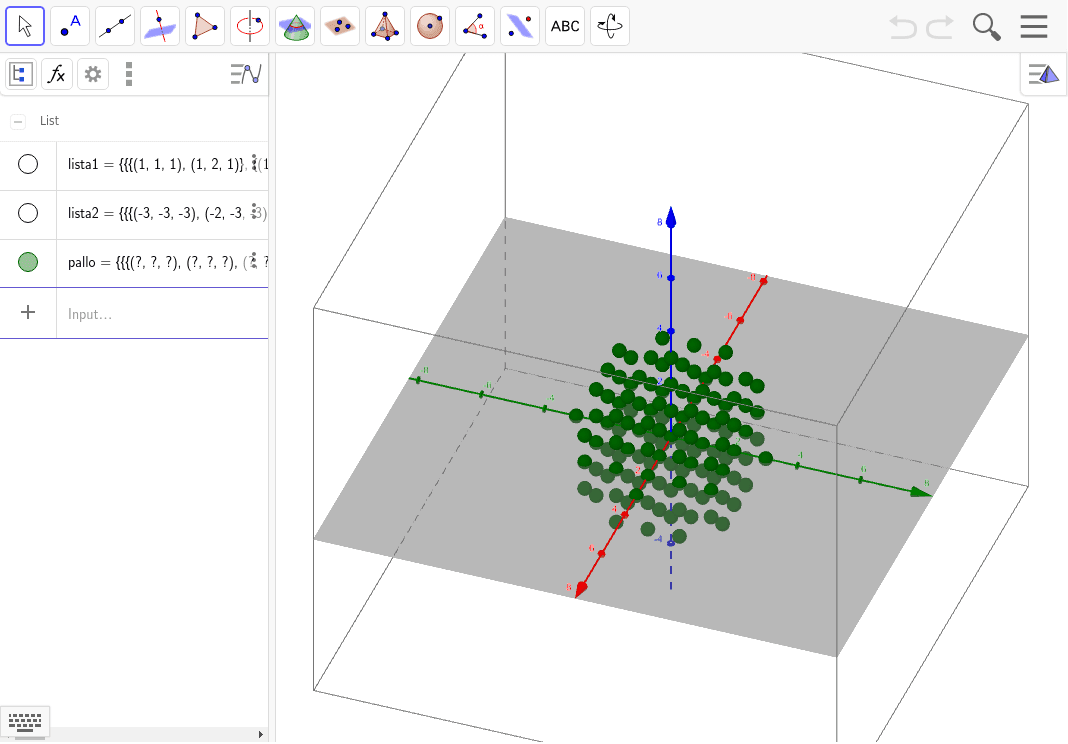1068x744 pixels.
Task: Click the Undo button
Action: pos(901,27)
